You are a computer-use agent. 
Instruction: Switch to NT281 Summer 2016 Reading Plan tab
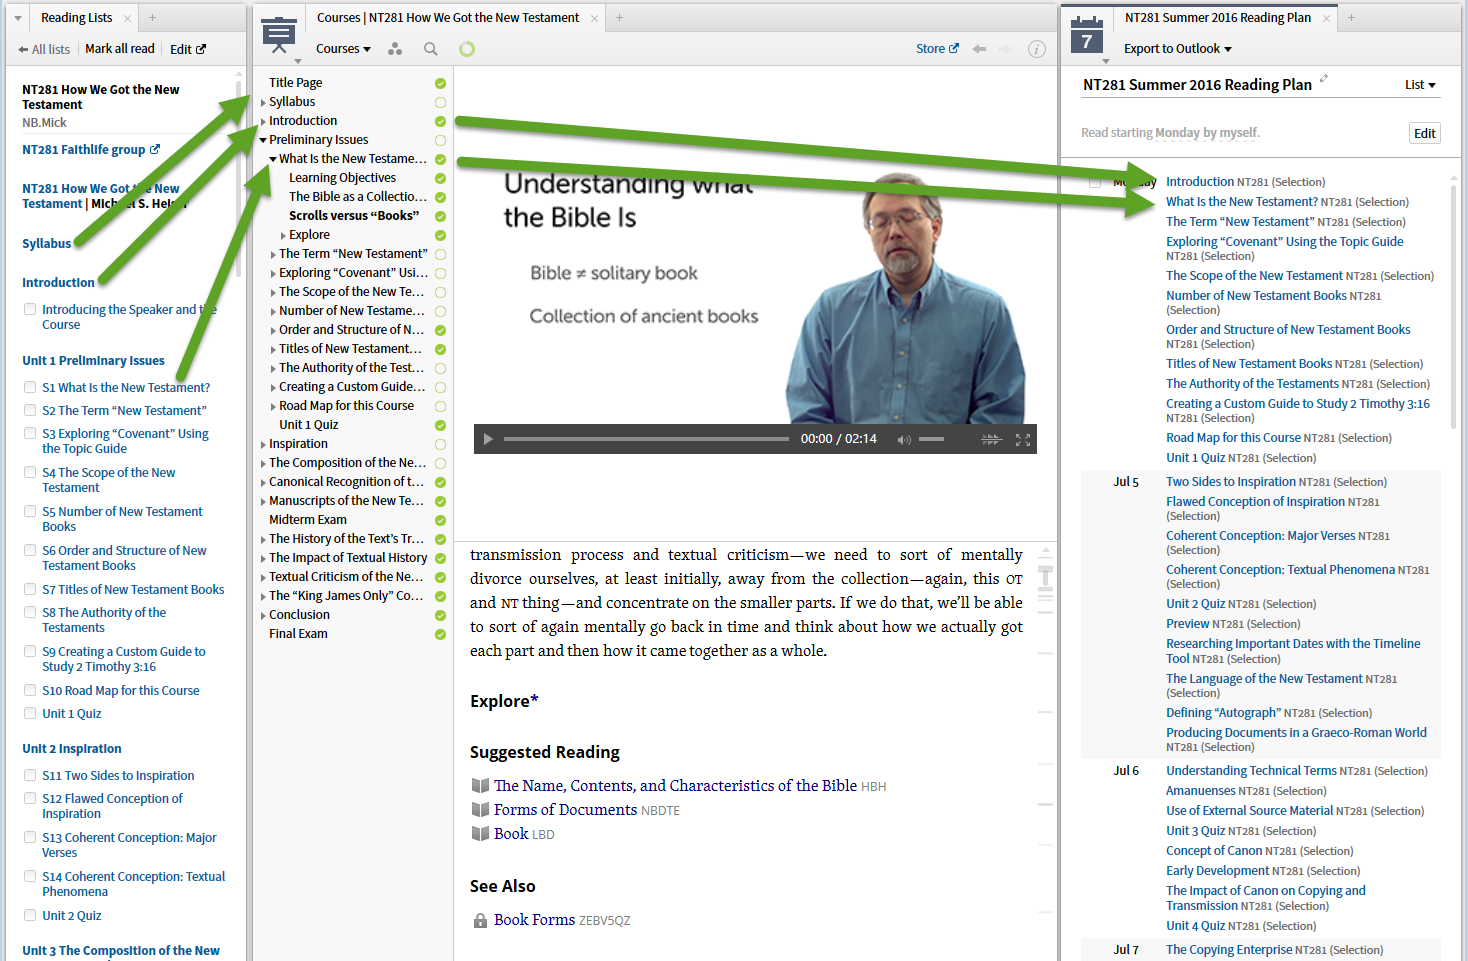pos(1217,18)
